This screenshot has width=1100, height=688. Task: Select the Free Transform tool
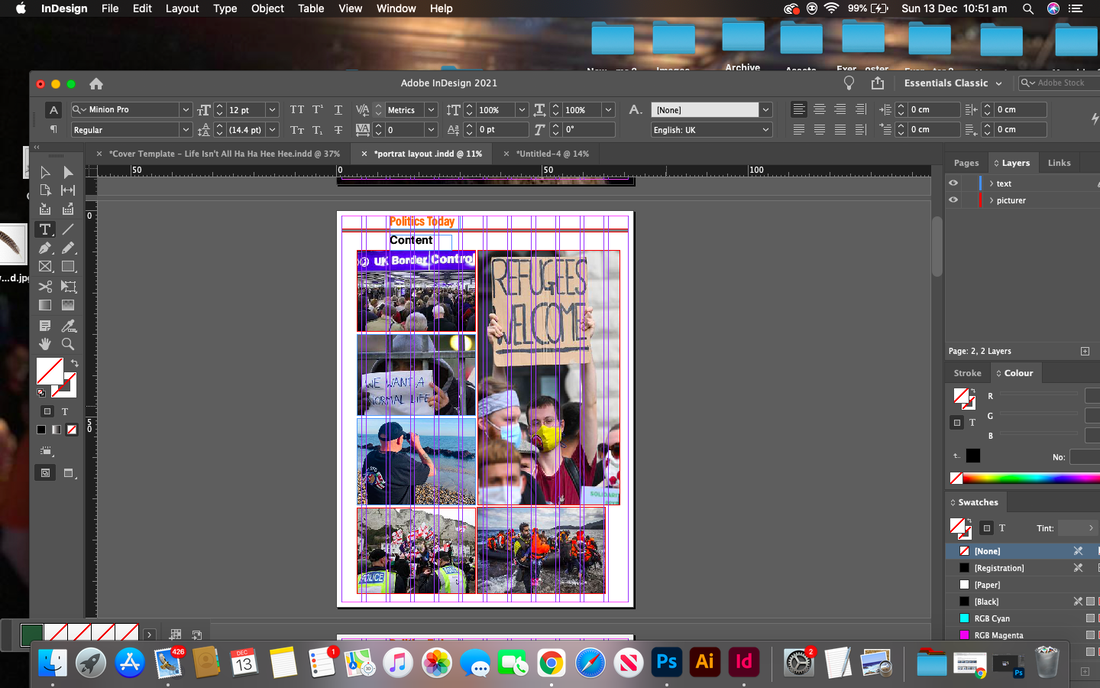tap(68, 286)
